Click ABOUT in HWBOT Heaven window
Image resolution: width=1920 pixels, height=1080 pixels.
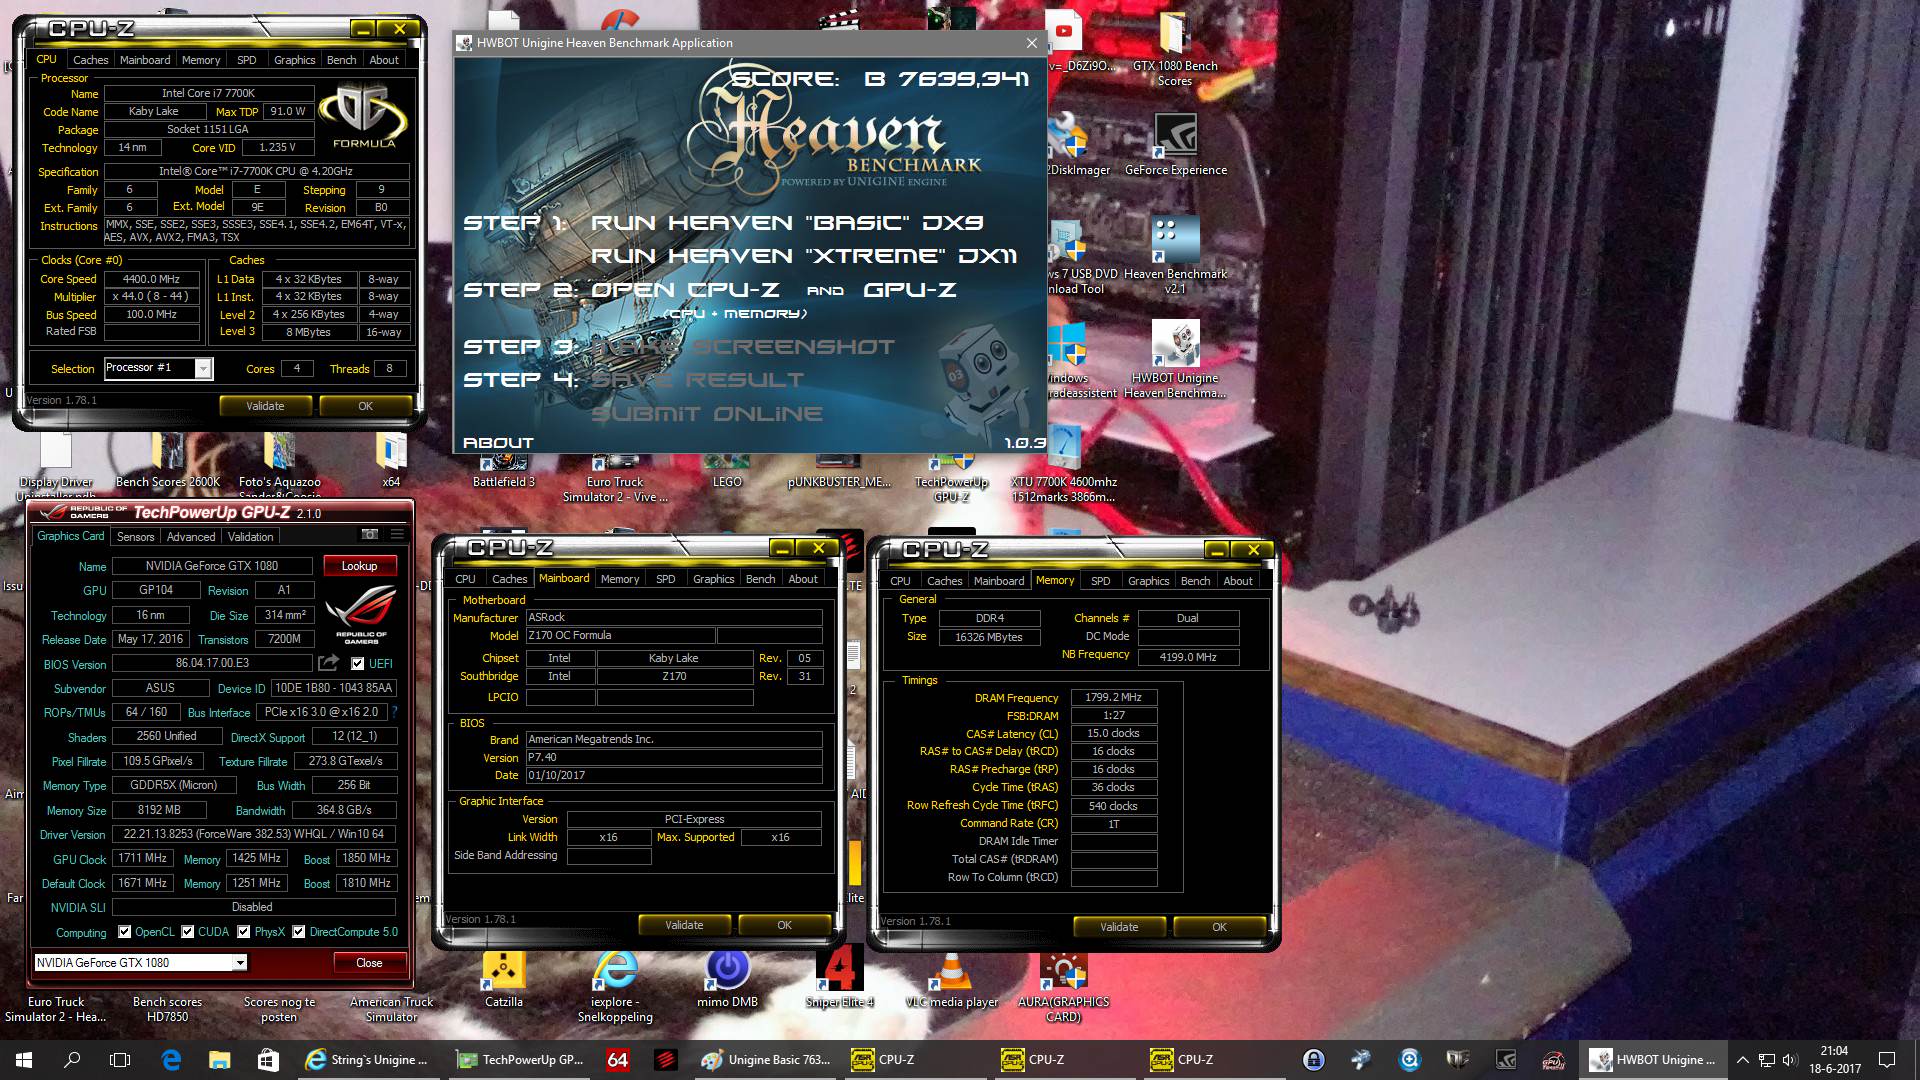[x=498, y=443]
